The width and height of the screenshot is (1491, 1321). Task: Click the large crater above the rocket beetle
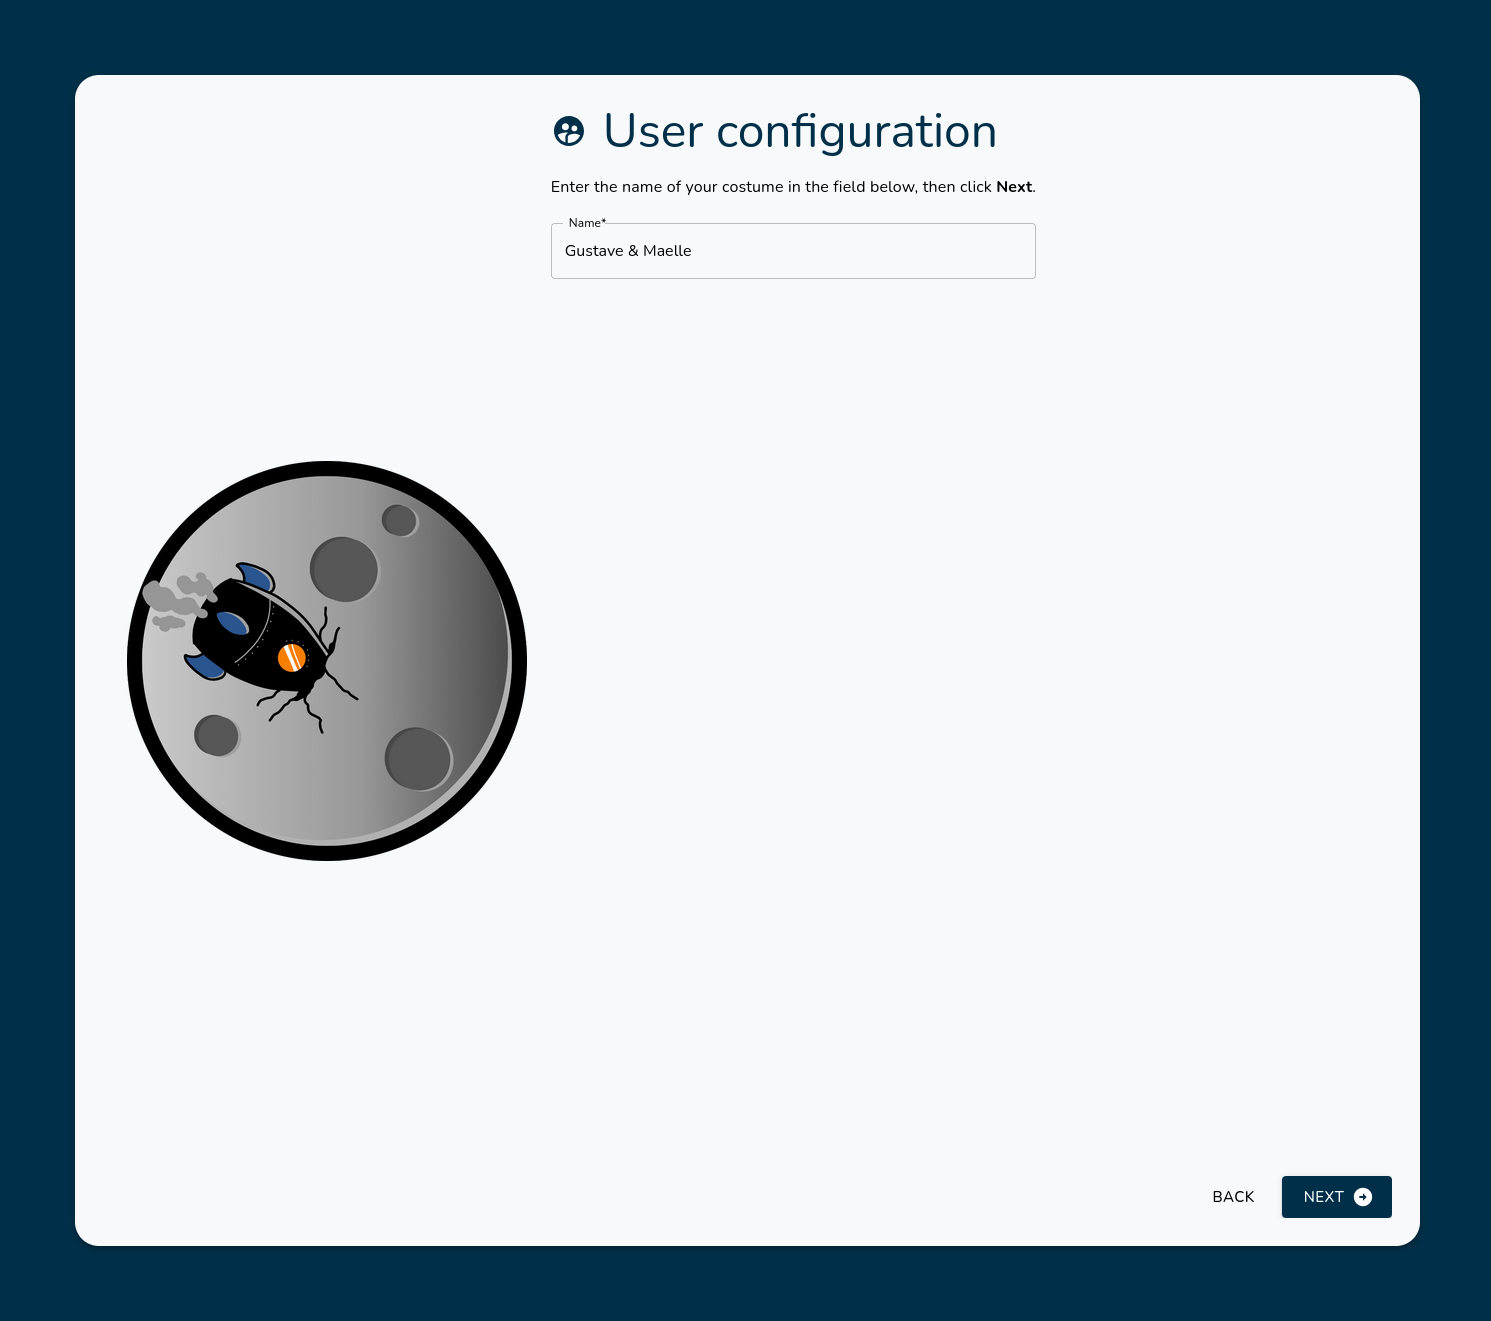point(344,569)
